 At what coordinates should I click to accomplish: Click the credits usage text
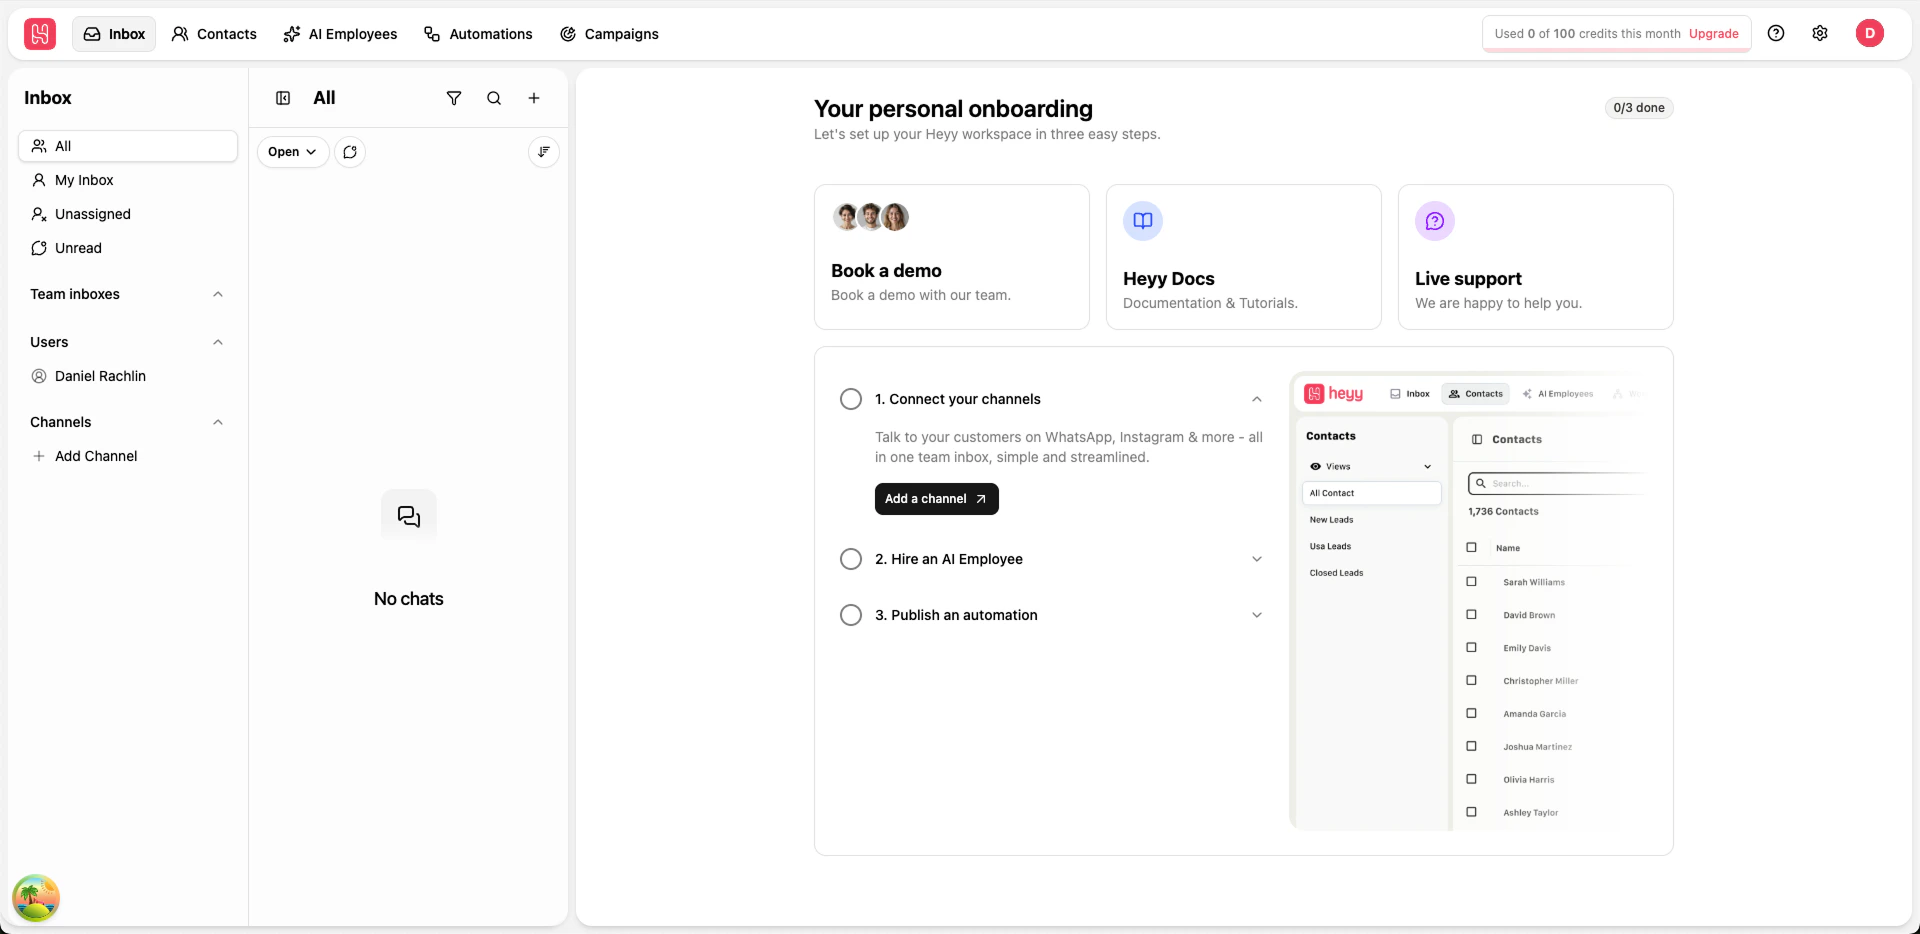(1588, 33)
